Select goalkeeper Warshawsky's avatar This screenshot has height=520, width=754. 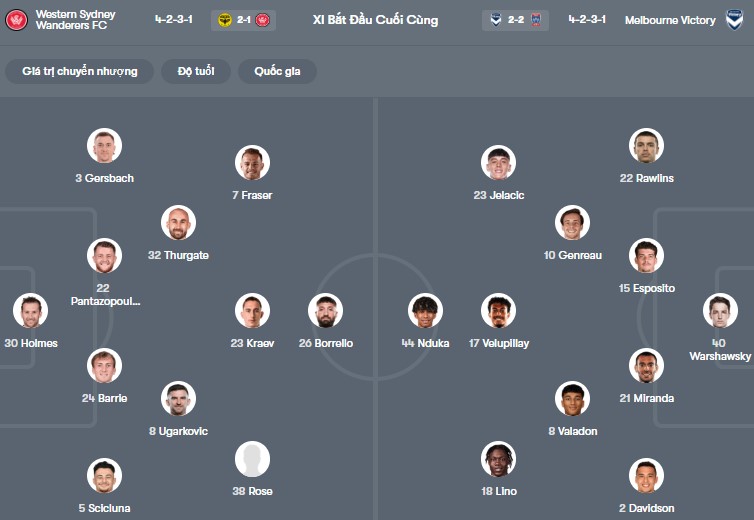pos(719,311)
